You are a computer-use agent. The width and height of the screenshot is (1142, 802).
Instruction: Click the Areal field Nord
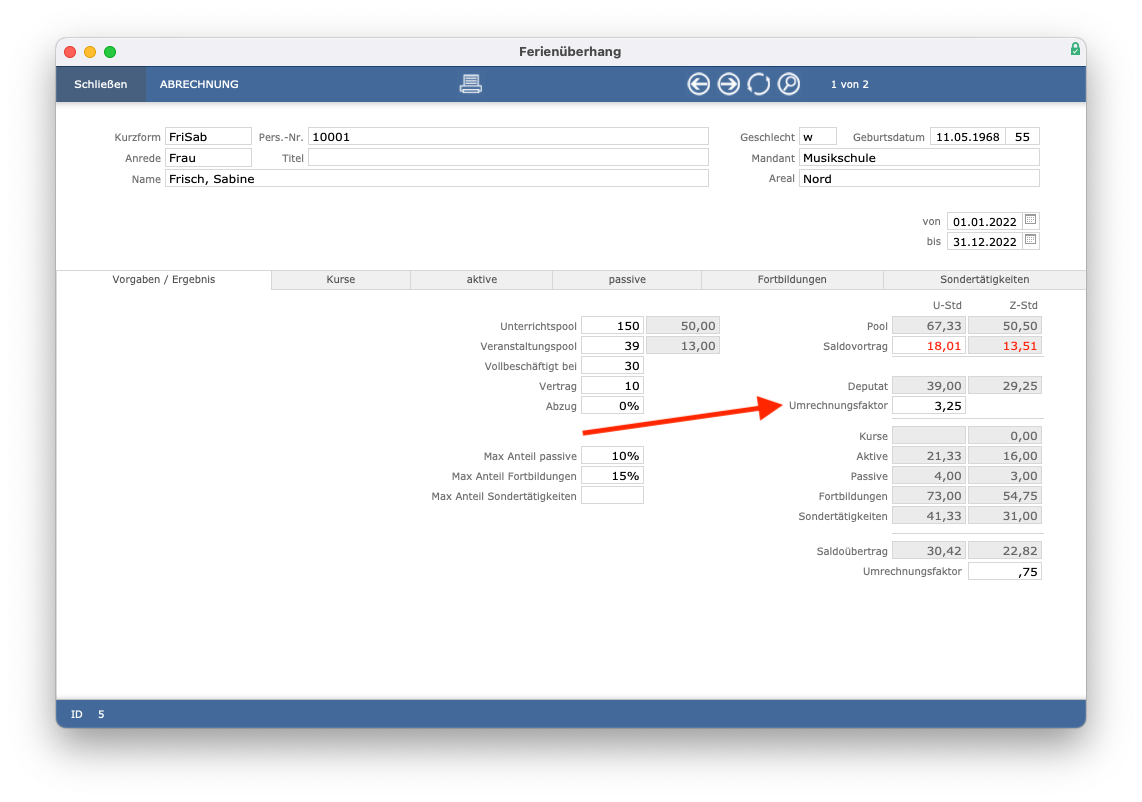click(919, 179)
